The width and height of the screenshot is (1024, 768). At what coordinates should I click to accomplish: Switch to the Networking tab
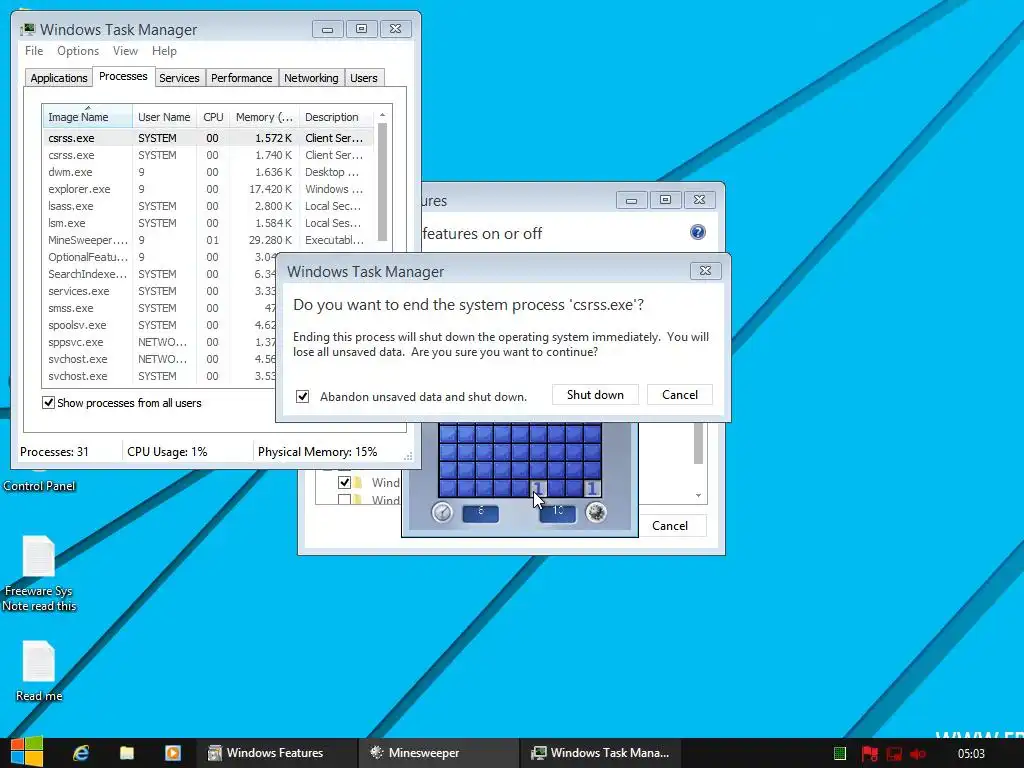click(311, 78)
